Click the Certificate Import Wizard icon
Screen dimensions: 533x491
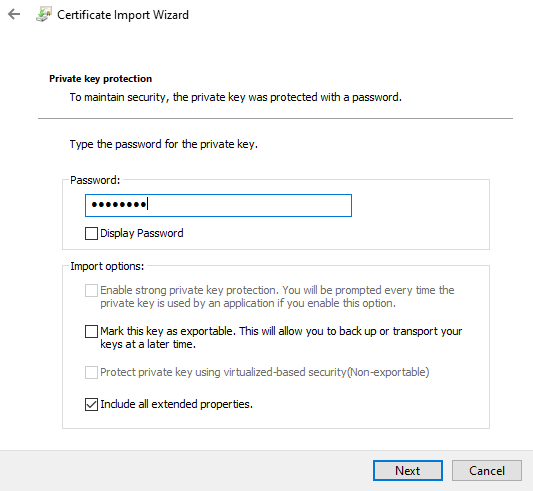pyautogui.click(x=44, y=15)
